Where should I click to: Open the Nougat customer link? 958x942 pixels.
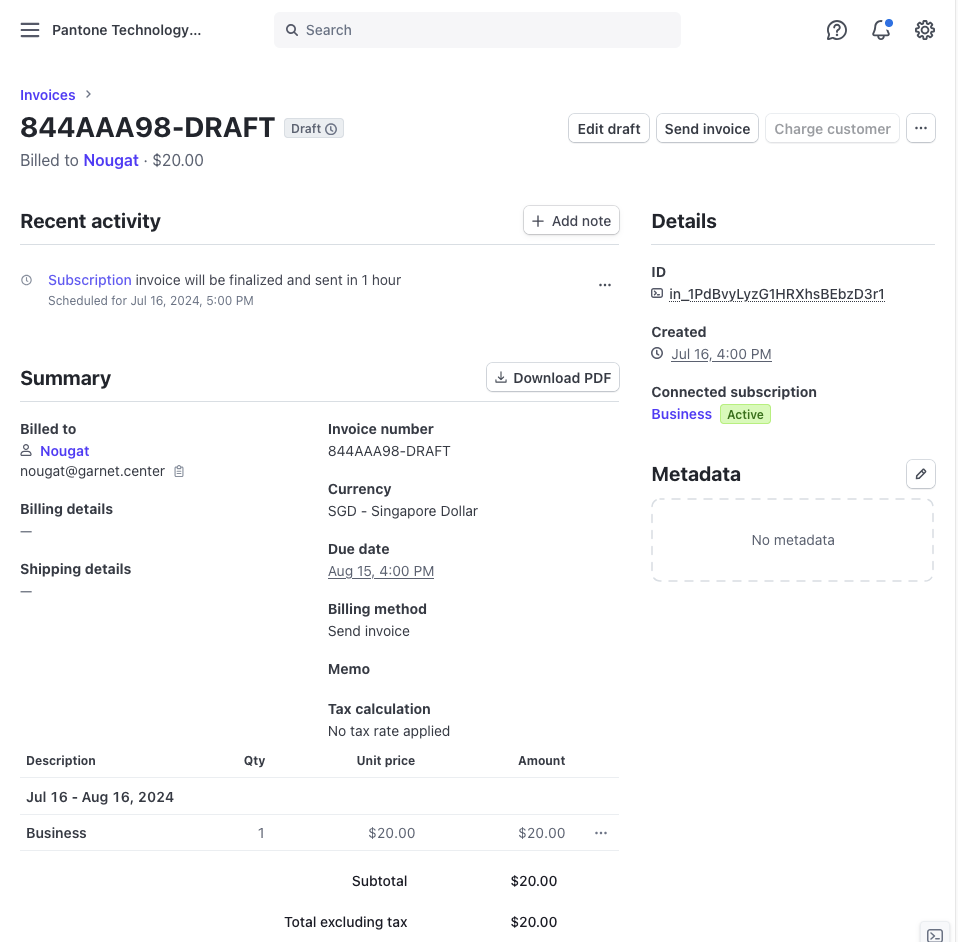(110, 160)
